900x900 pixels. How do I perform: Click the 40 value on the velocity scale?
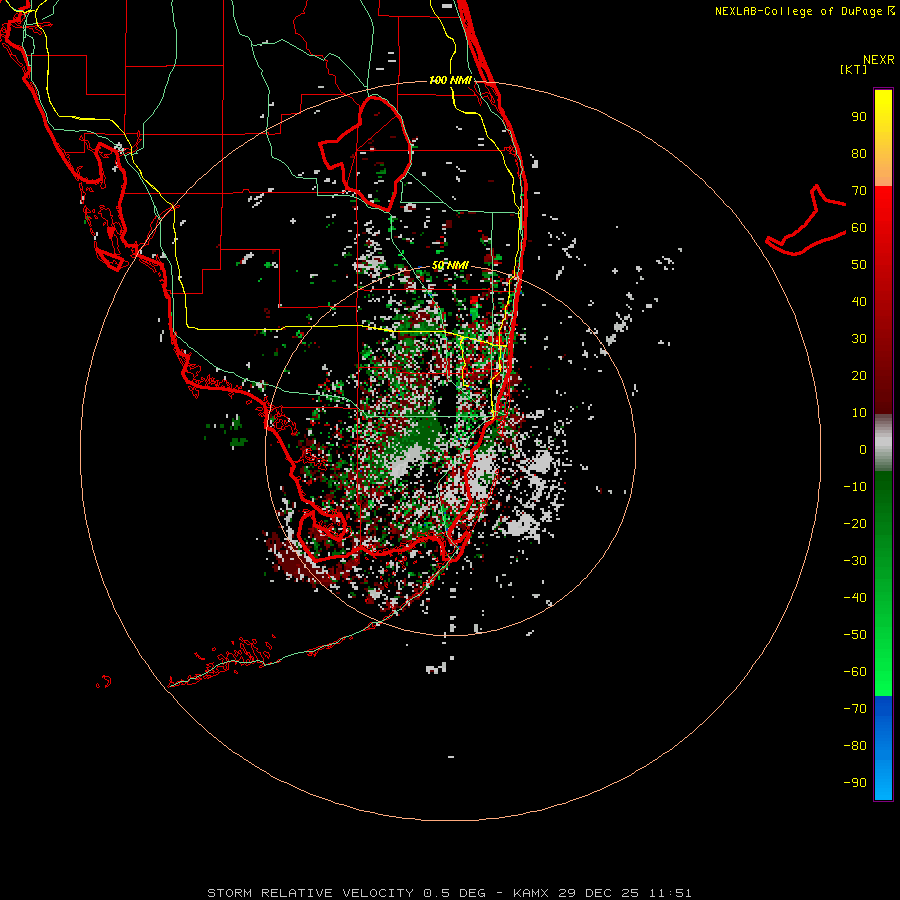[x=859, y=301]
